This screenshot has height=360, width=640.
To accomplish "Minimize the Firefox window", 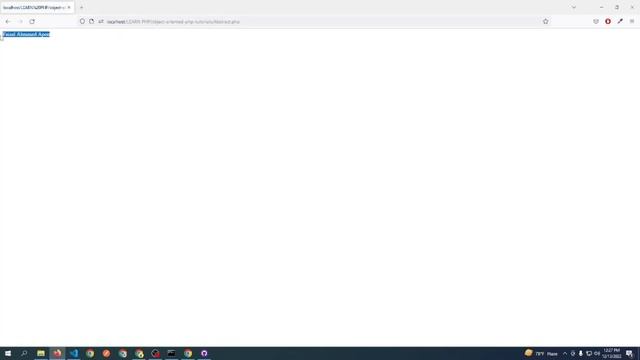I will (601, 7).
